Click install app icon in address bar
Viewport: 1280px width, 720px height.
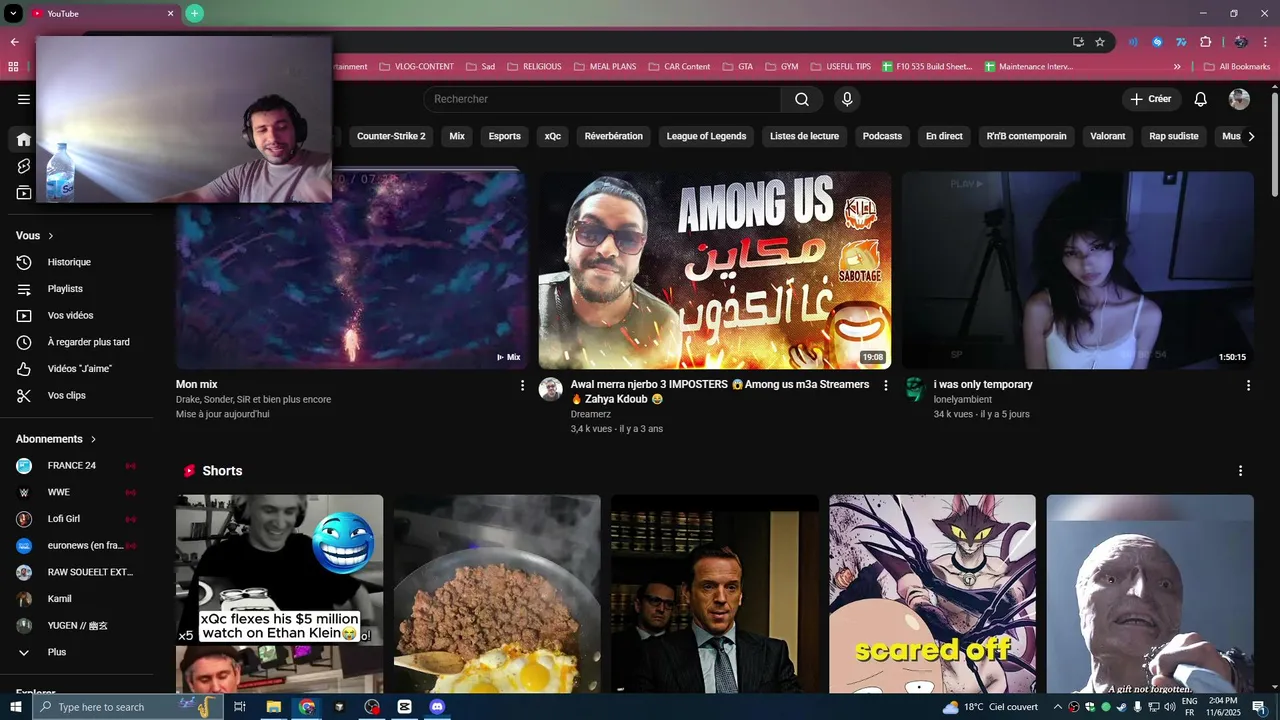pyautogui.click(x=1078, y=42)
